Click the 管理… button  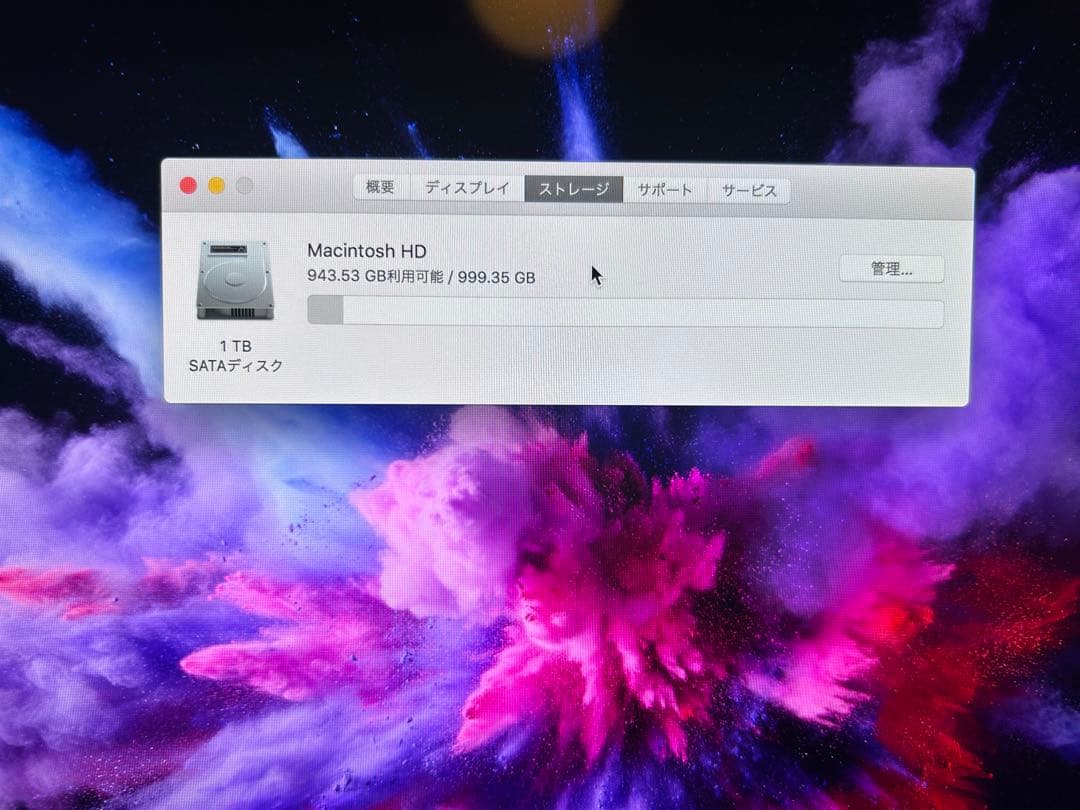coord(891,269)
